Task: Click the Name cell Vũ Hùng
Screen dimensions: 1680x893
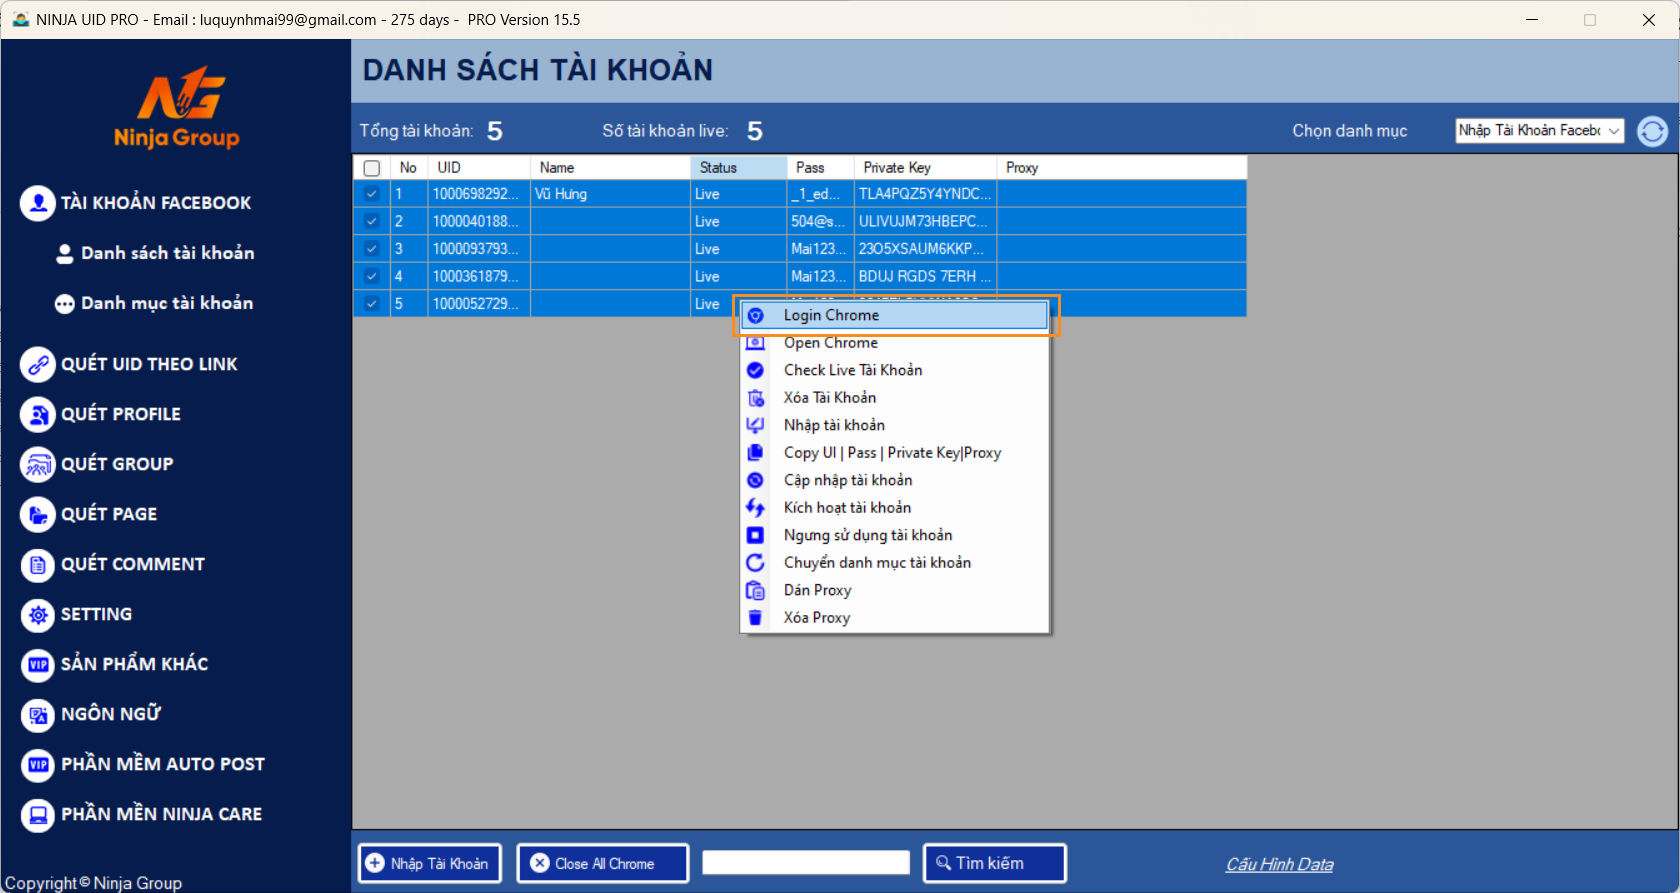Action: pyautogui.click(x=610, y=194)
